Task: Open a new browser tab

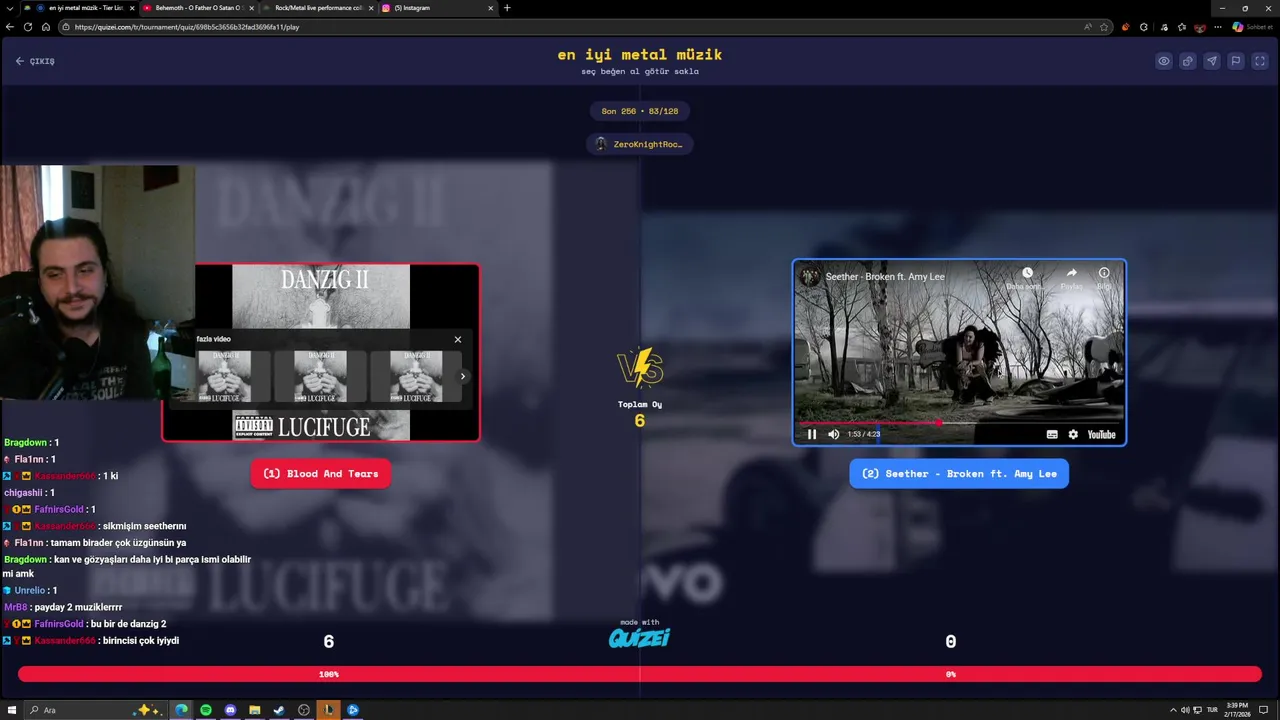Action: point(507,8)
